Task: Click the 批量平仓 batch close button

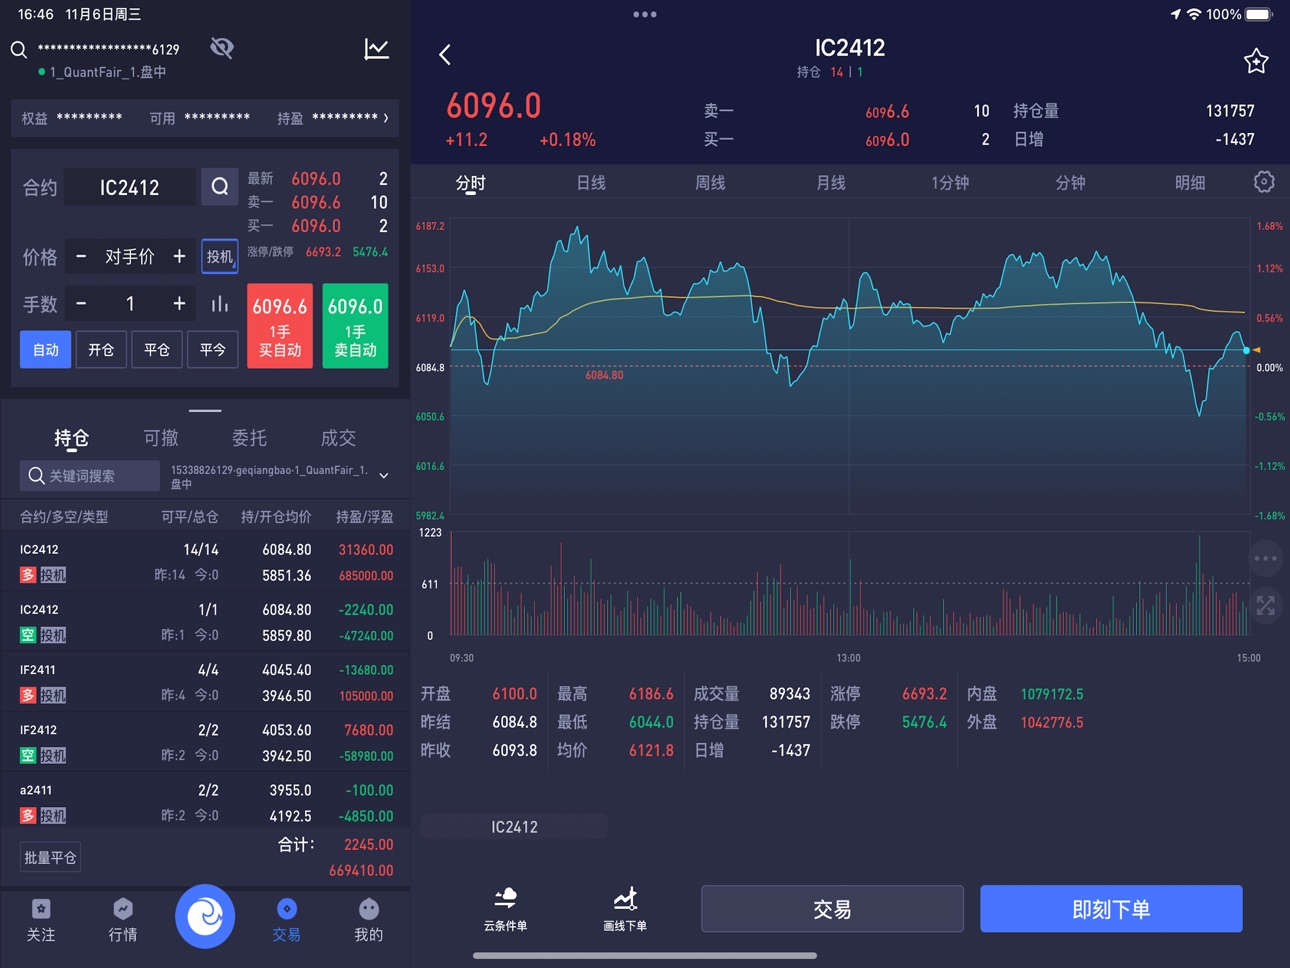Action: tap(50, 857)
